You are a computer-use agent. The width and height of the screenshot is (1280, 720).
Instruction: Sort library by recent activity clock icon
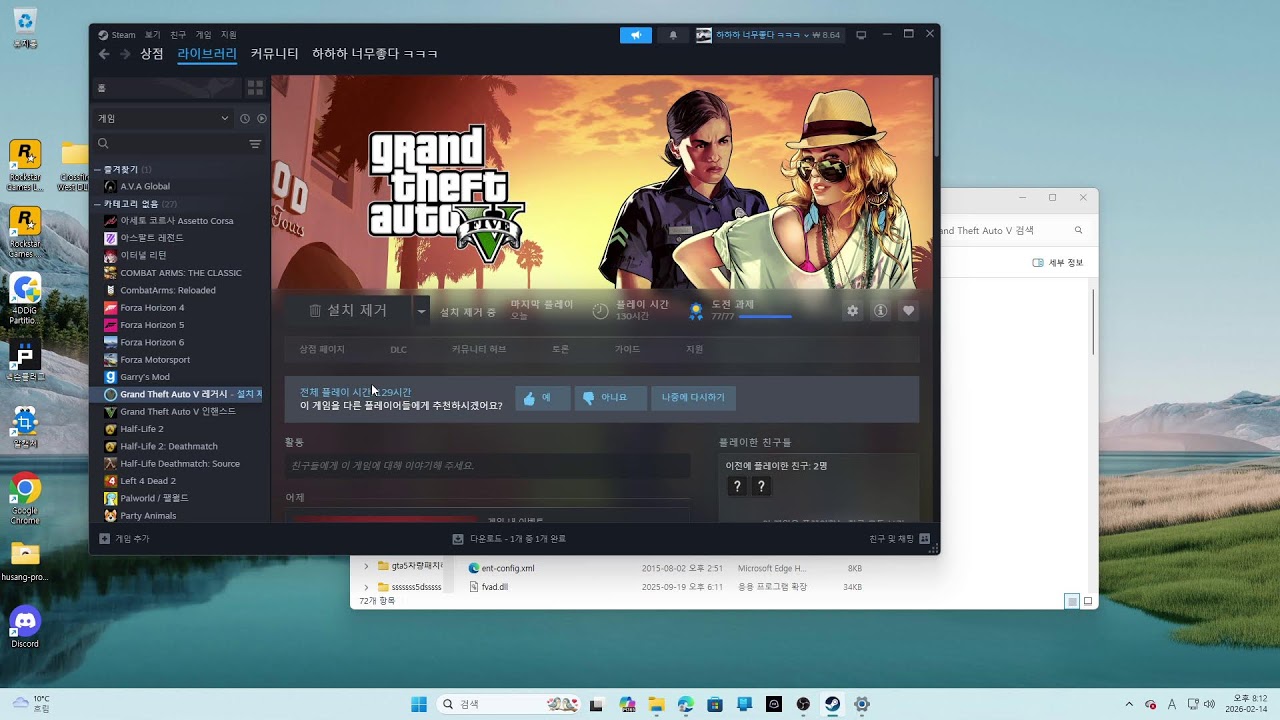click(x=244, y=118)
